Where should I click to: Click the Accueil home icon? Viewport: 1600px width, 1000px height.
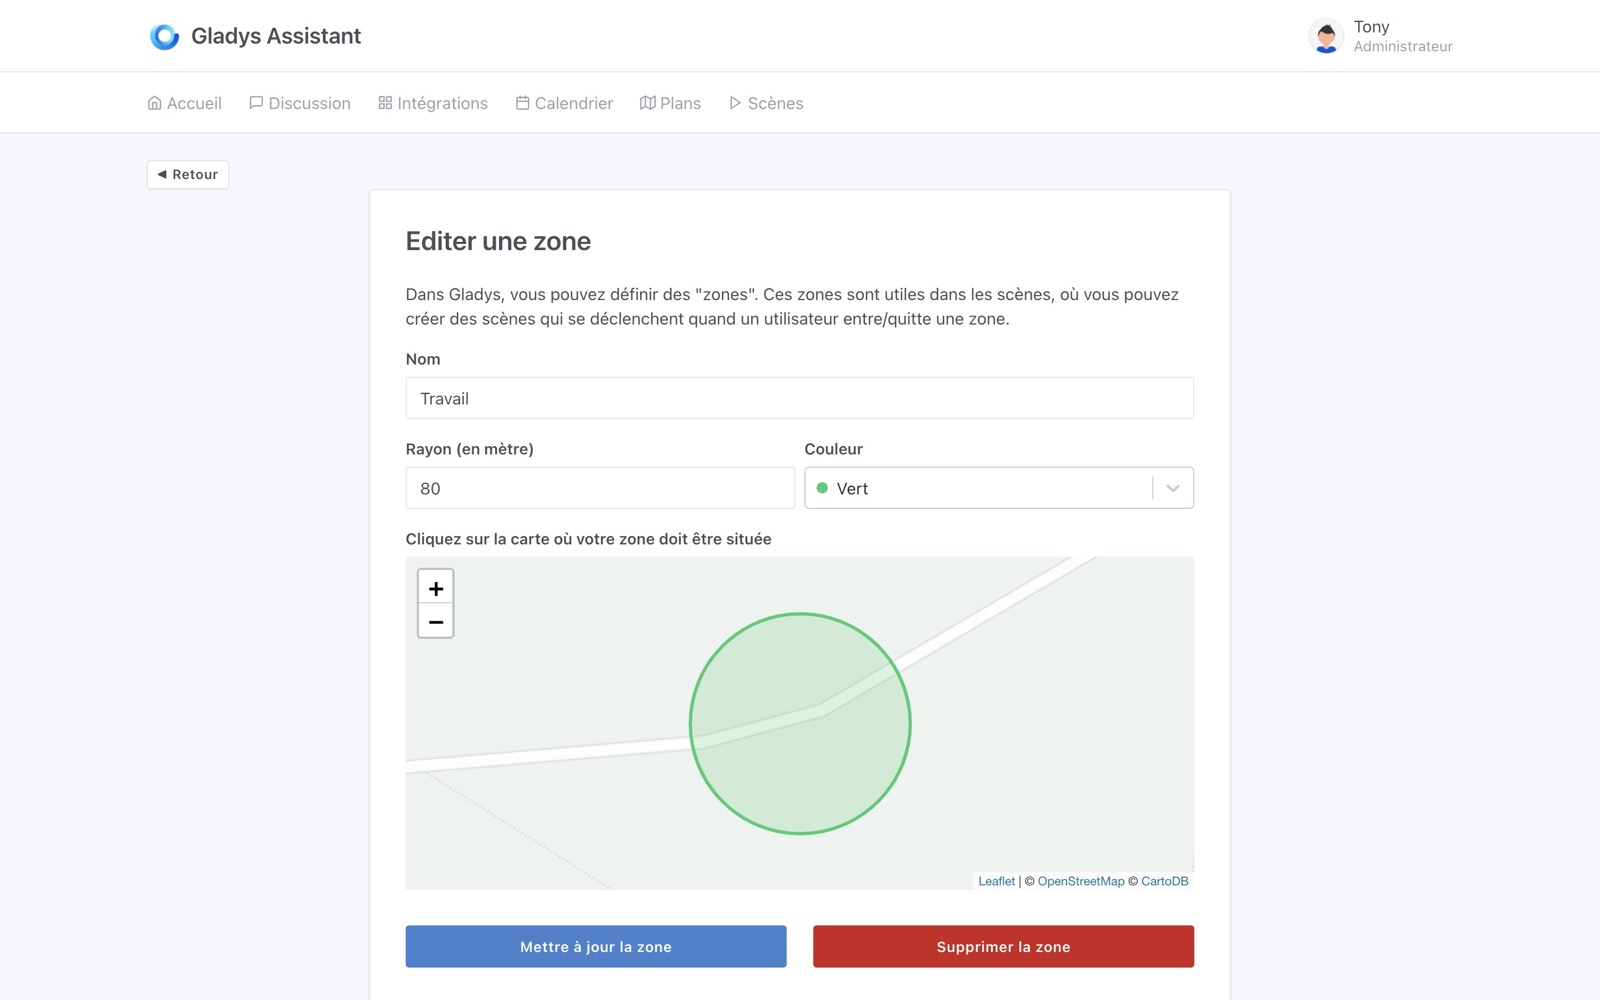click(154, 103)
